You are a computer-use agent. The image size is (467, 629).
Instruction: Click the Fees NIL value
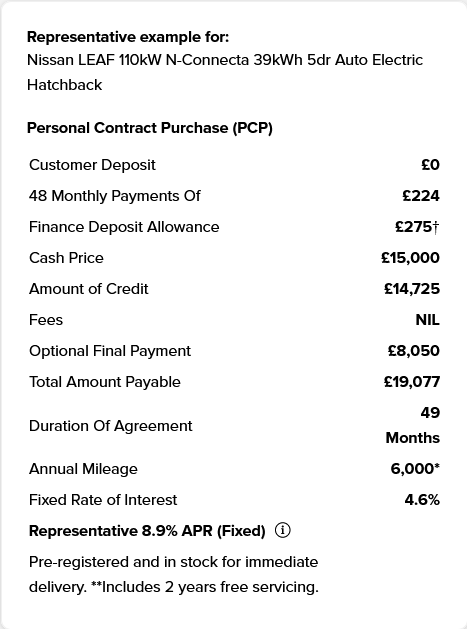[428, 320]
